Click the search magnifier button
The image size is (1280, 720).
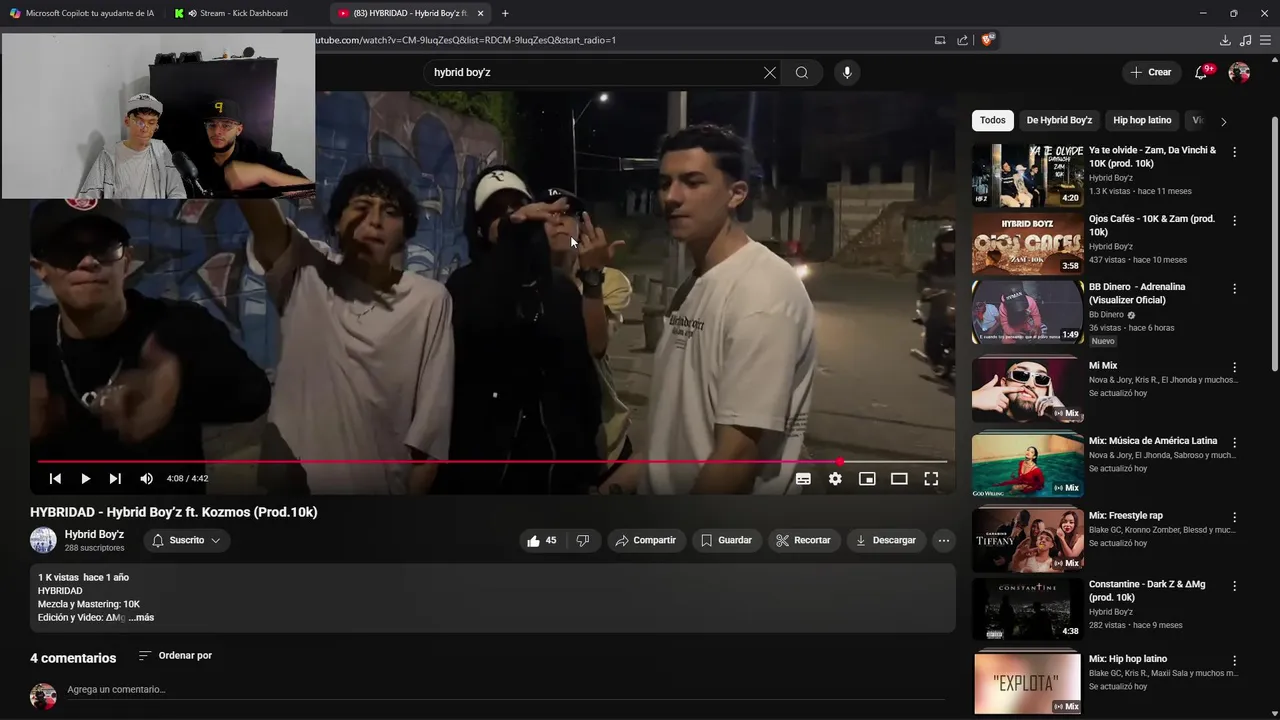(802, 72)
